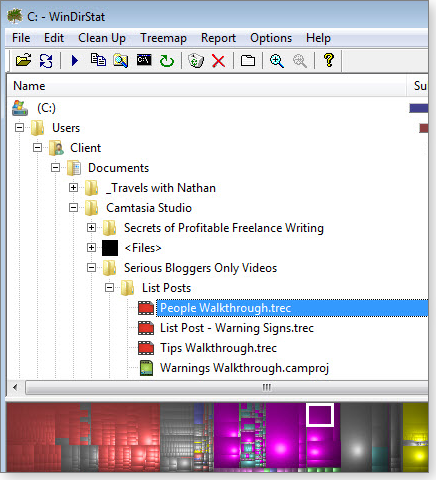This screenshot has width=436, height=480.
Task: Collapse the Users folder node
Action: (x=20, y=128)
